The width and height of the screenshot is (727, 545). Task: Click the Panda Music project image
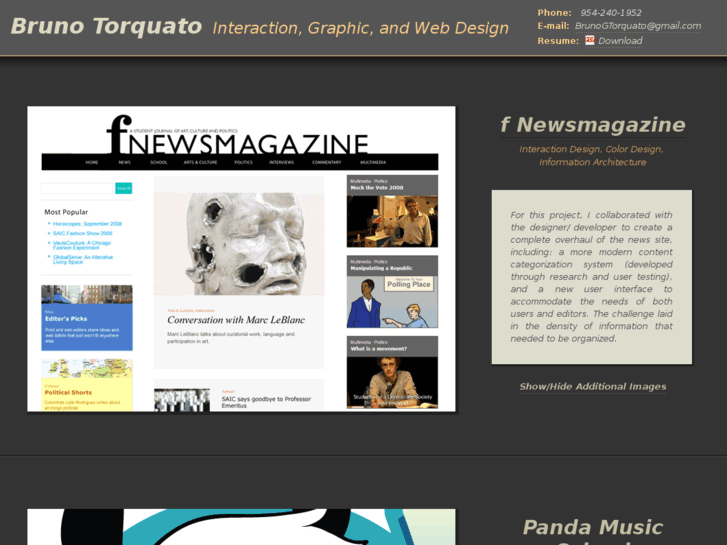pyautogui.click(x=241, y=527)
